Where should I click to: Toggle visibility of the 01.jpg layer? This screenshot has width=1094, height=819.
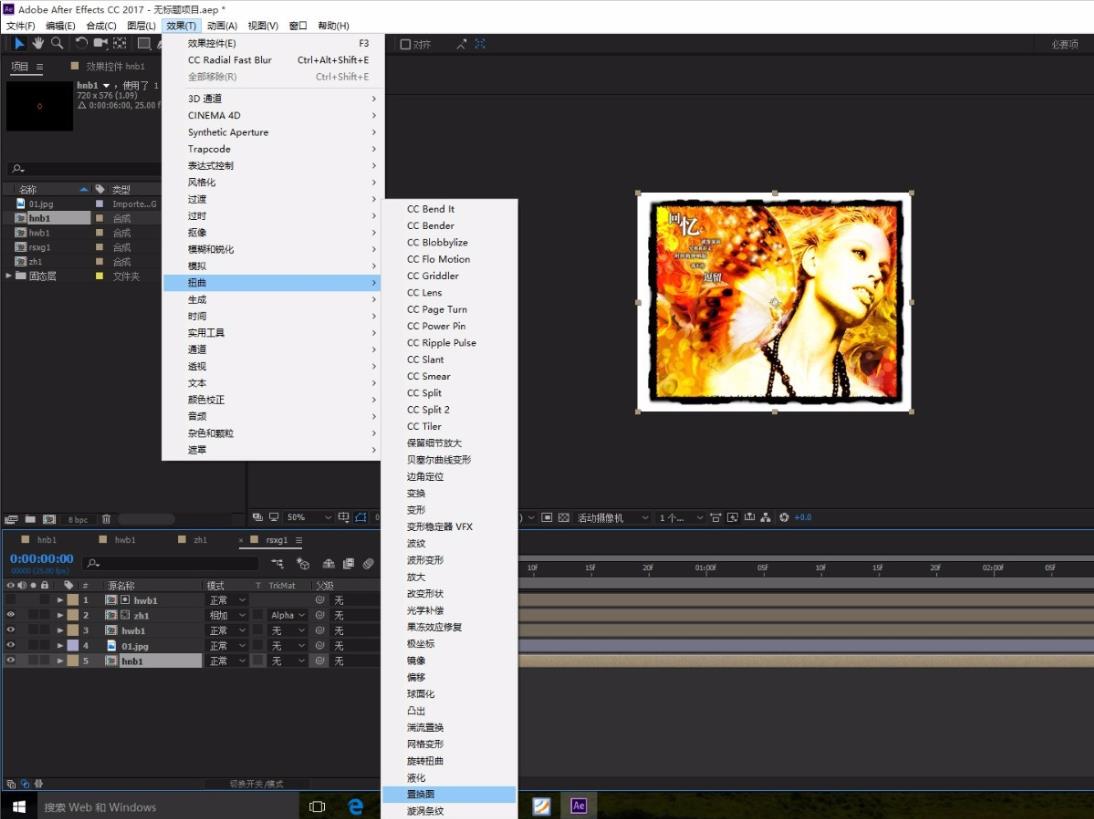click(11, 646)
